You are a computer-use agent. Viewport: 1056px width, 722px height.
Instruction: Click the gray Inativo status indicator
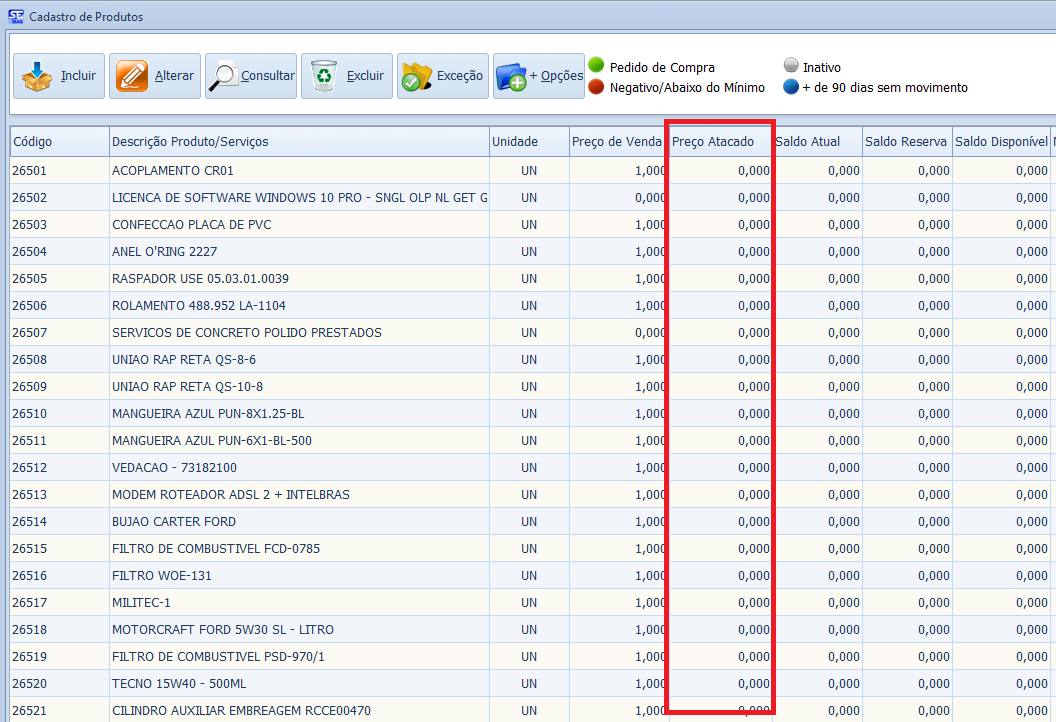pos(791,67)
